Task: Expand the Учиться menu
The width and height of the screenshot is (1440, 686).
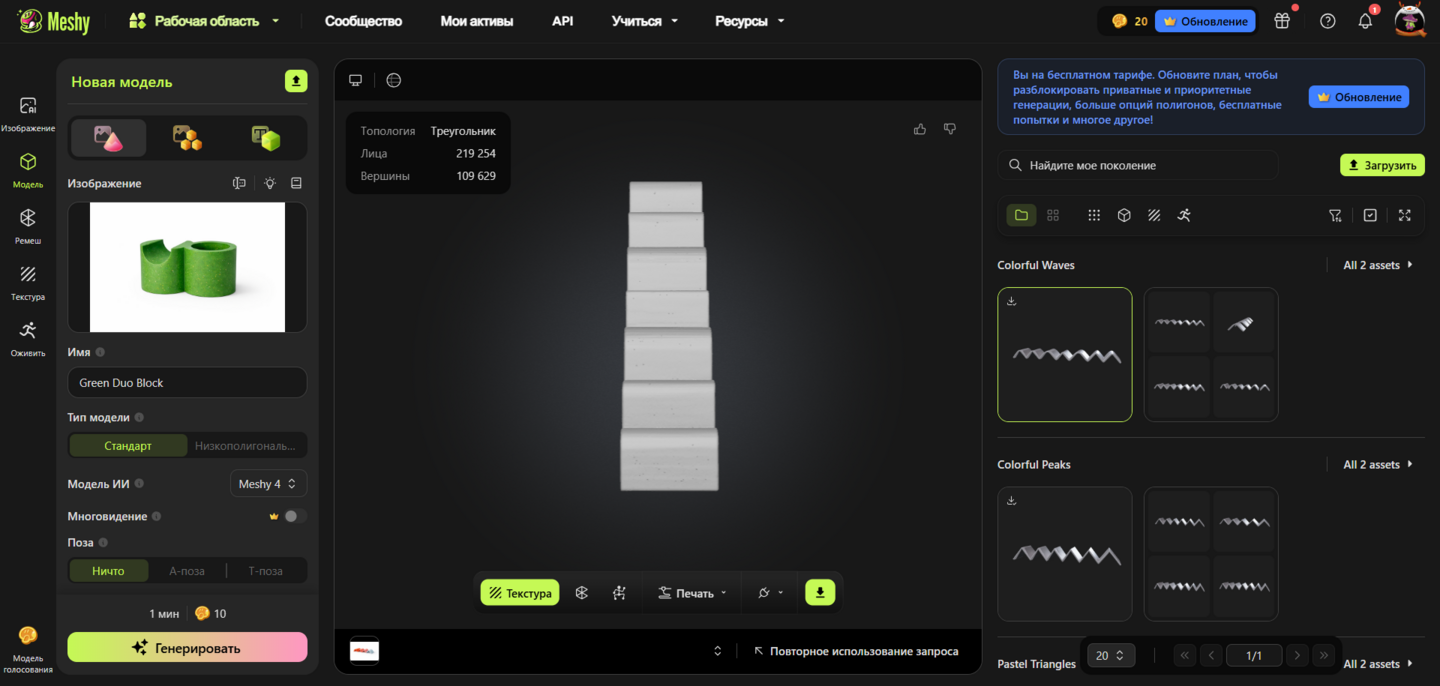Action: click(x=645, y=21)
